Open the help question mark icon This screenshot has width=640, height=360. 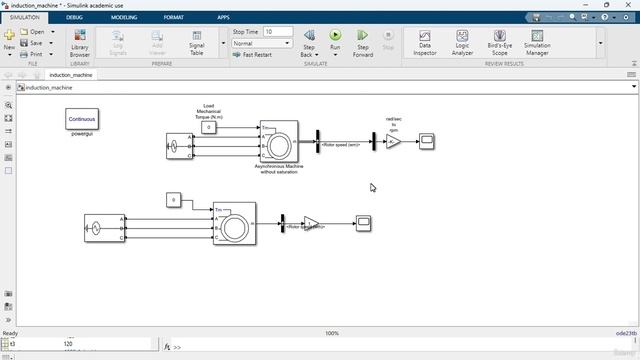pos(604,17)
